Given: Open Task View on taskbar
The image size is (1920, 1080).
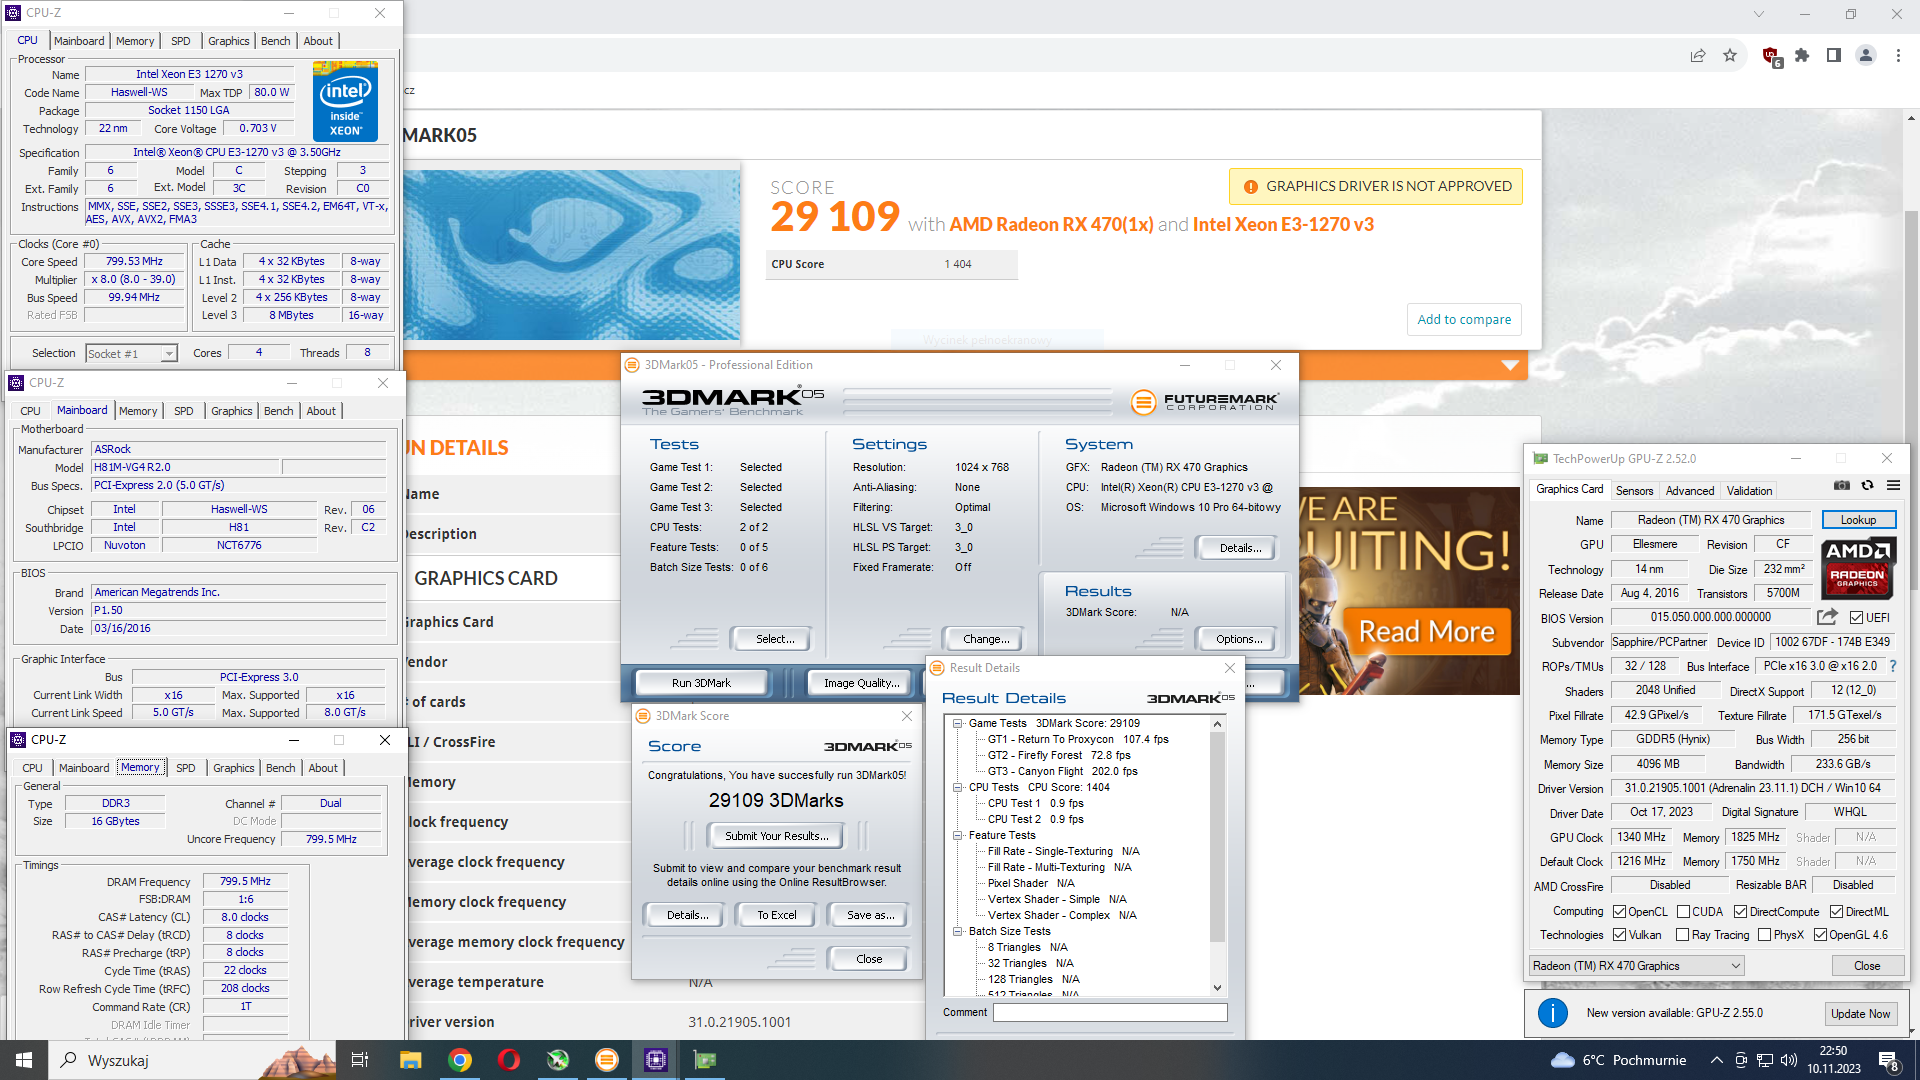Looking at the screenshot, I should tap(360, 1060).
